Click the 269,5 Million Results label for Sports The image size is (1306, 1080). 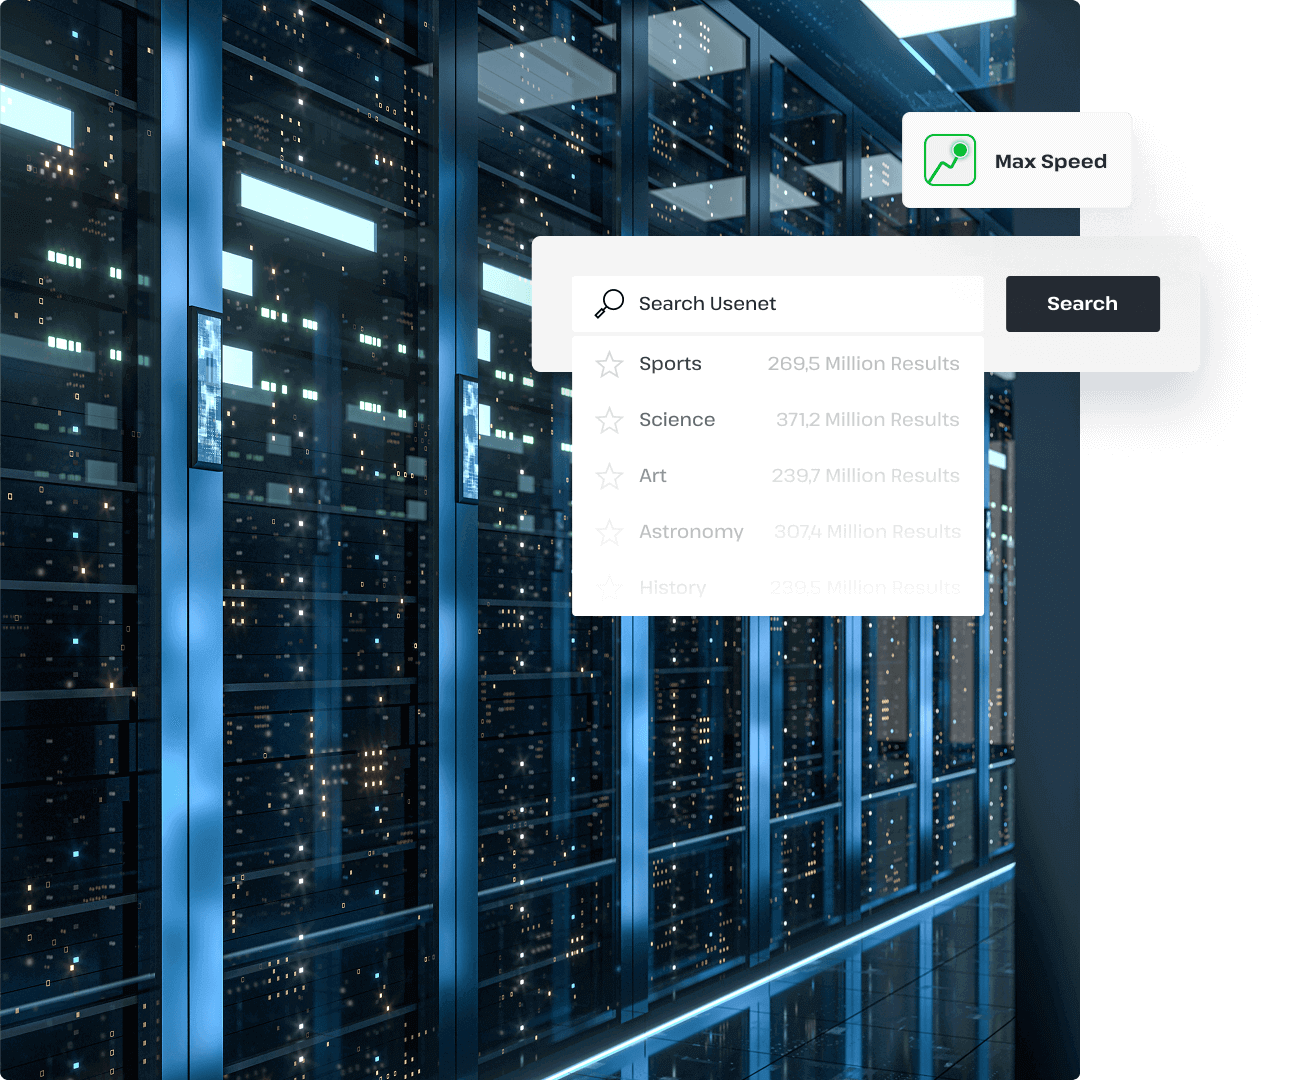863,364
